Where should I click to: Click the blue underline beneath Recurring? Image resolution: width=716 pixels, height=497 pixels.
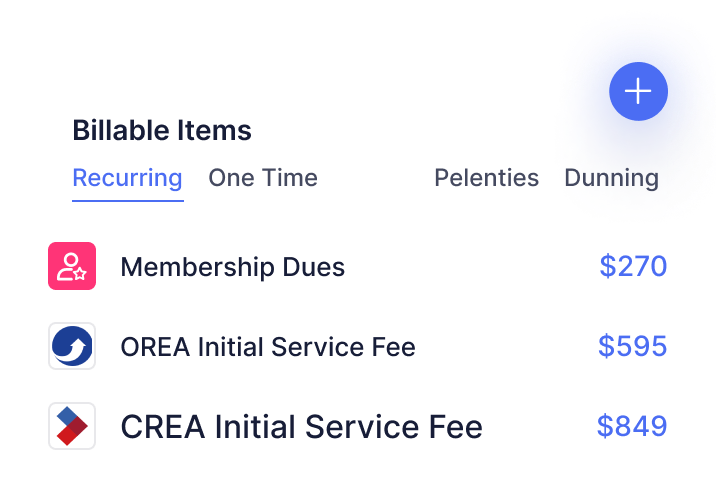127,200
